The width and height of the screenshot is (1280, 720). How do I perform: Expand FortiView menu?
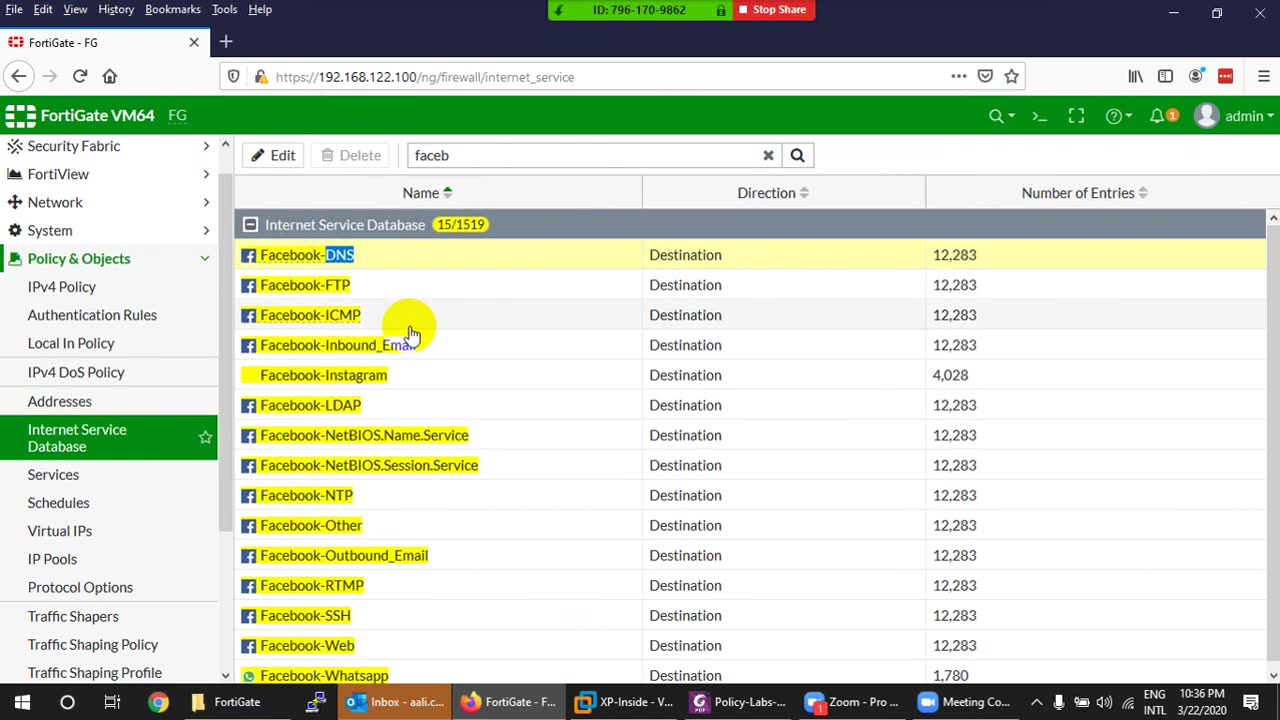point(108,174)
